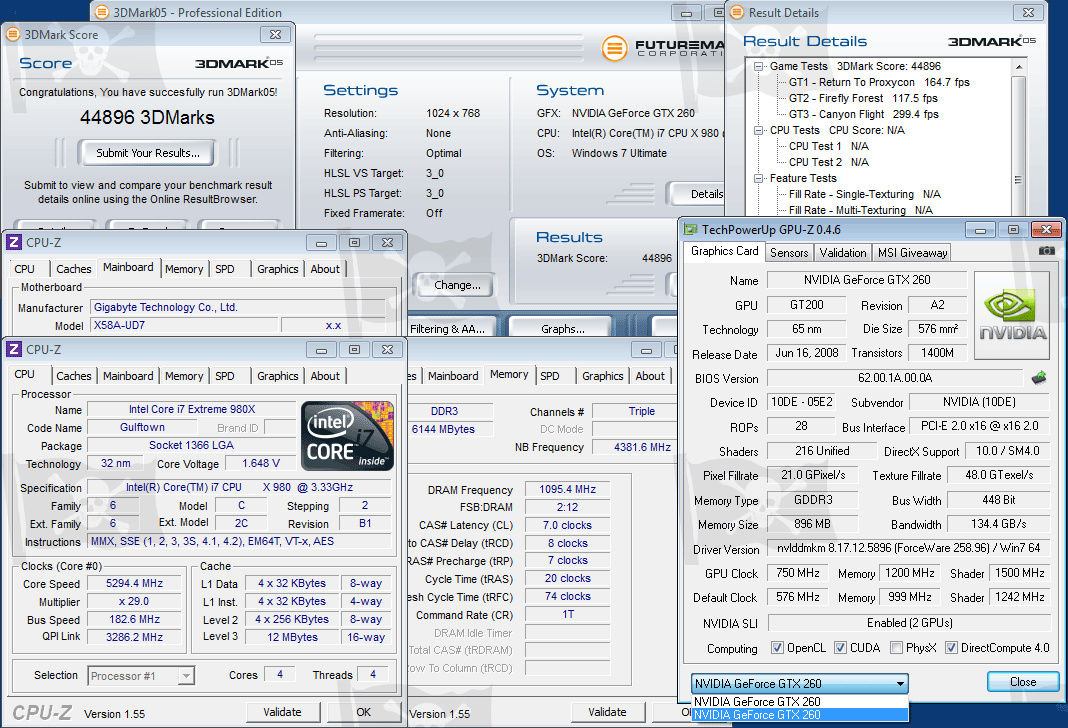The width and height of the screenshot is (1068, 728).
Task: Click OK in the CPU-Z CPU window
Action: coord(364,712)
